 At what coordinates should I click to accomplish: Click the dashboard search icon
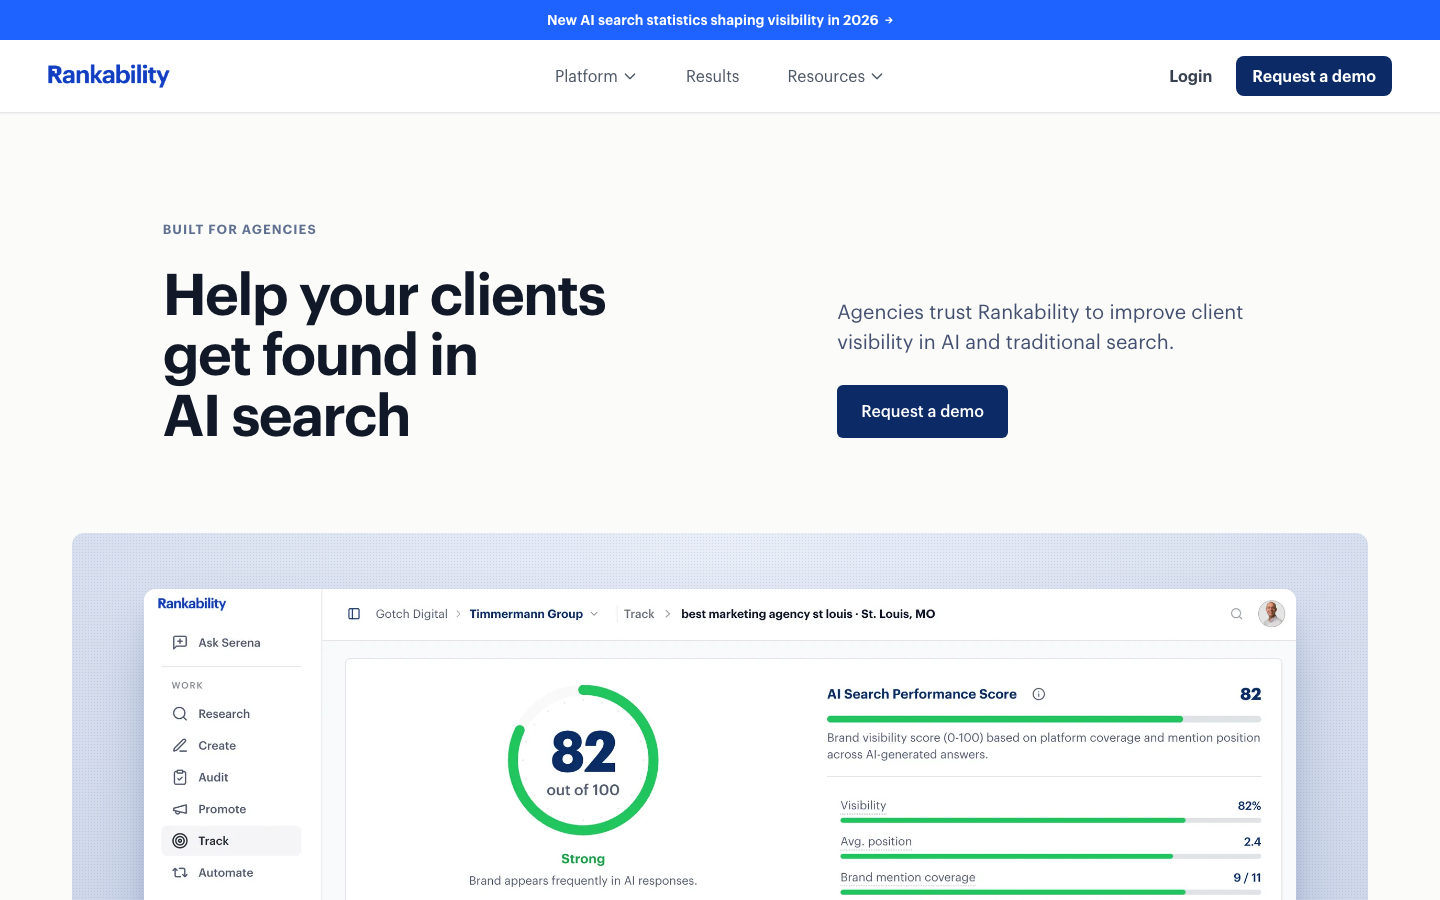pyautogui.click(x=1236, y=614)
